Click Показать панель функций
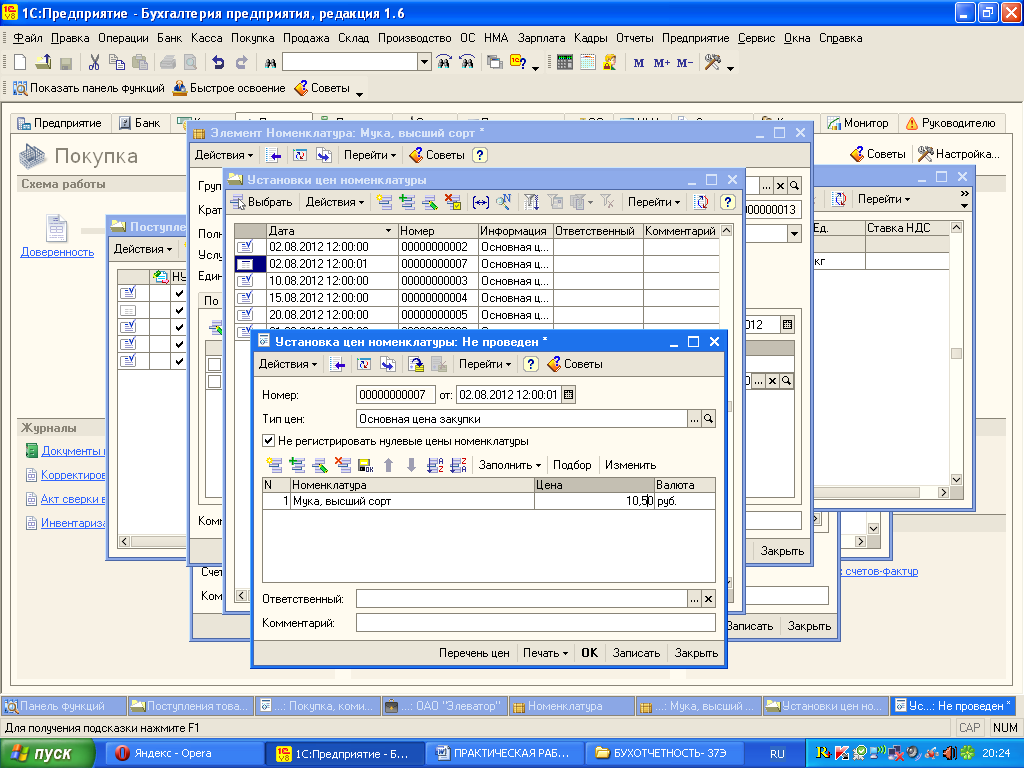1024x768 pixels. click(89, 88)
